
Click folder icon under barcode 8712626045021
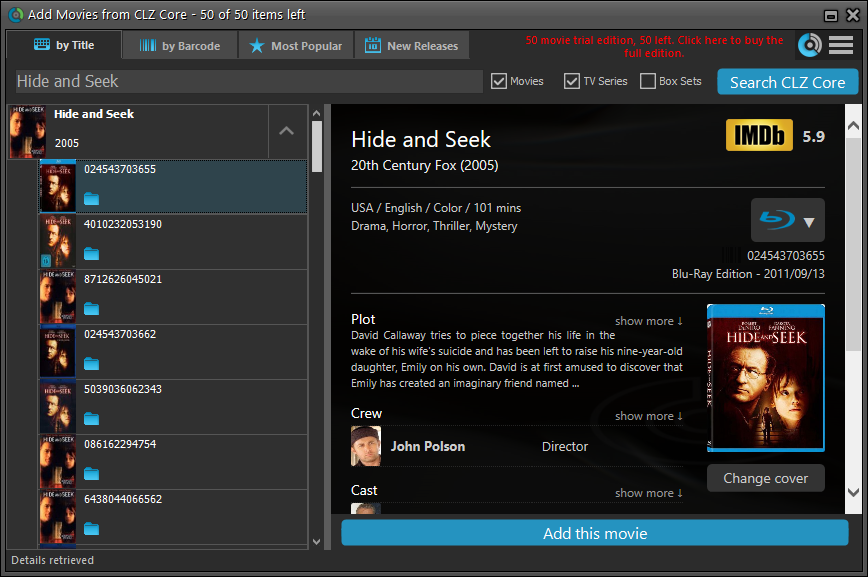point(92,309)
